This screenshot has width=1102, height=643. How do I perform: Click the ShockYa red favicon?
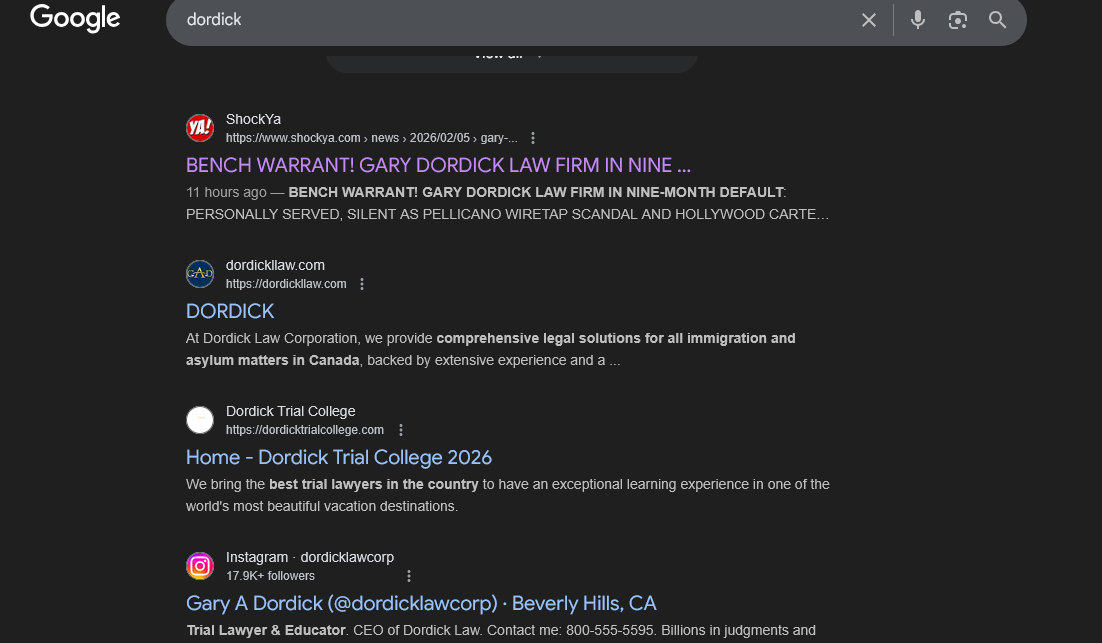(200, 128)
